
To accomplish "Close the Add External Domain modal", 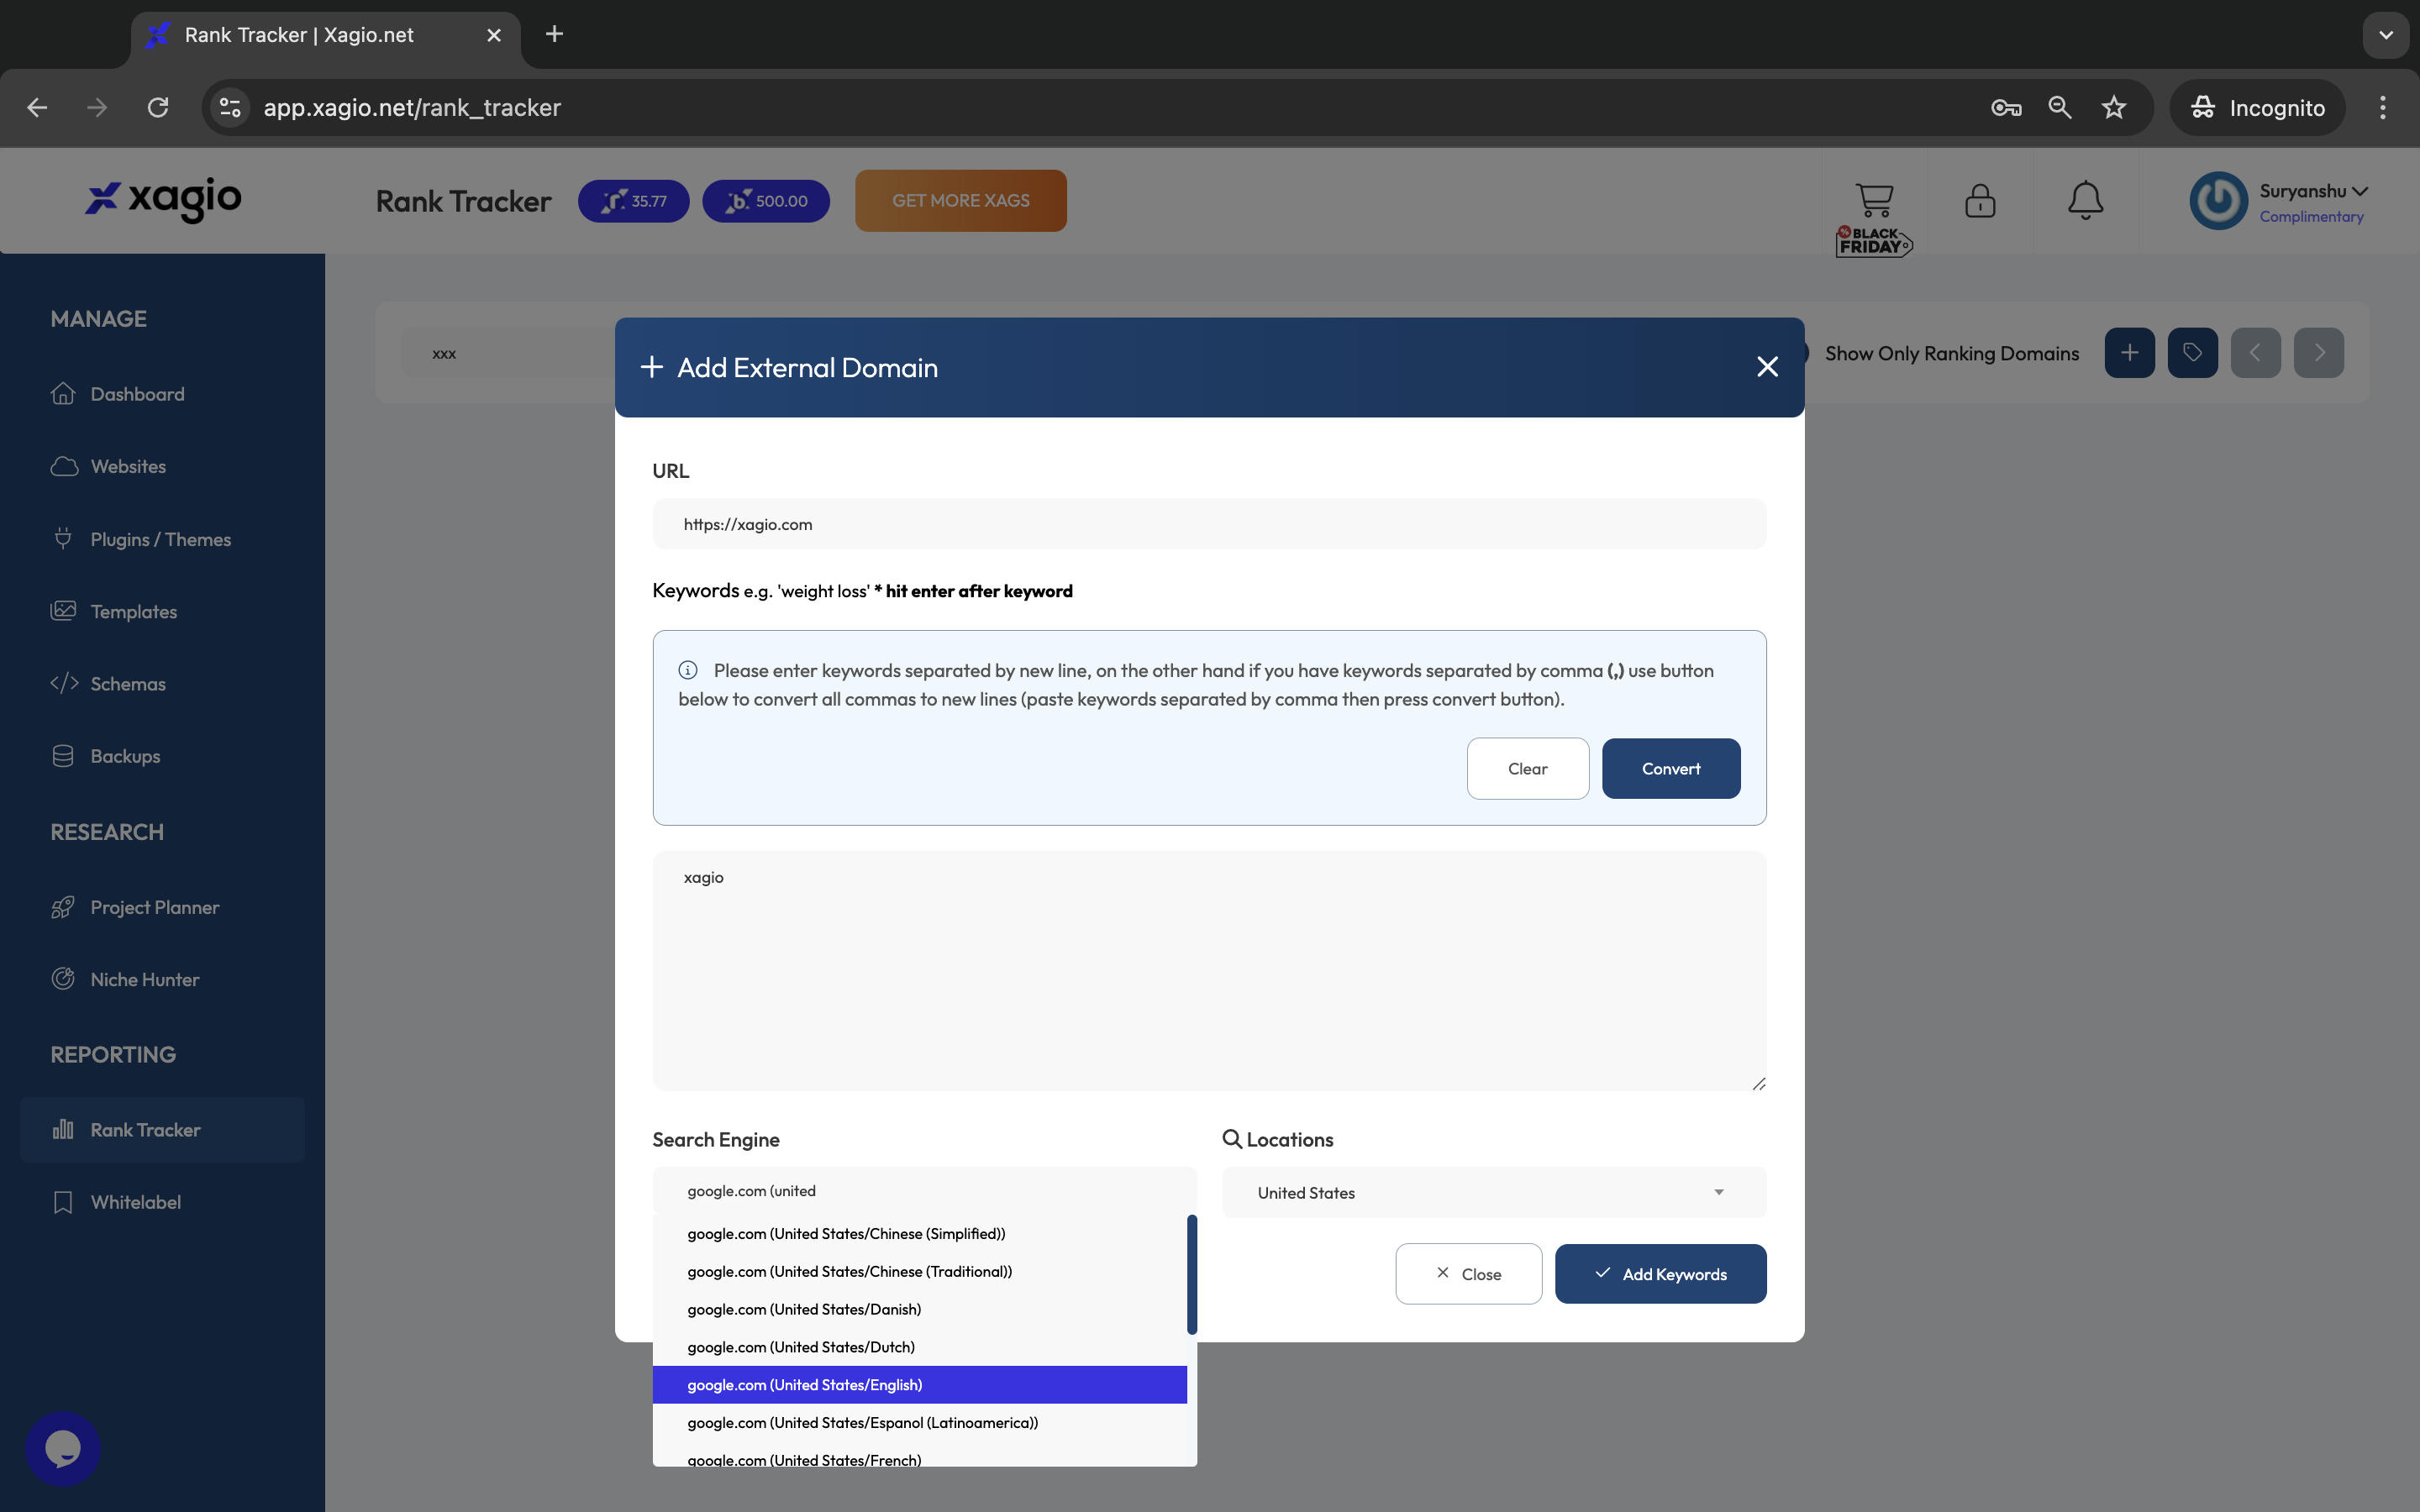I will [x=1767, y=367].
